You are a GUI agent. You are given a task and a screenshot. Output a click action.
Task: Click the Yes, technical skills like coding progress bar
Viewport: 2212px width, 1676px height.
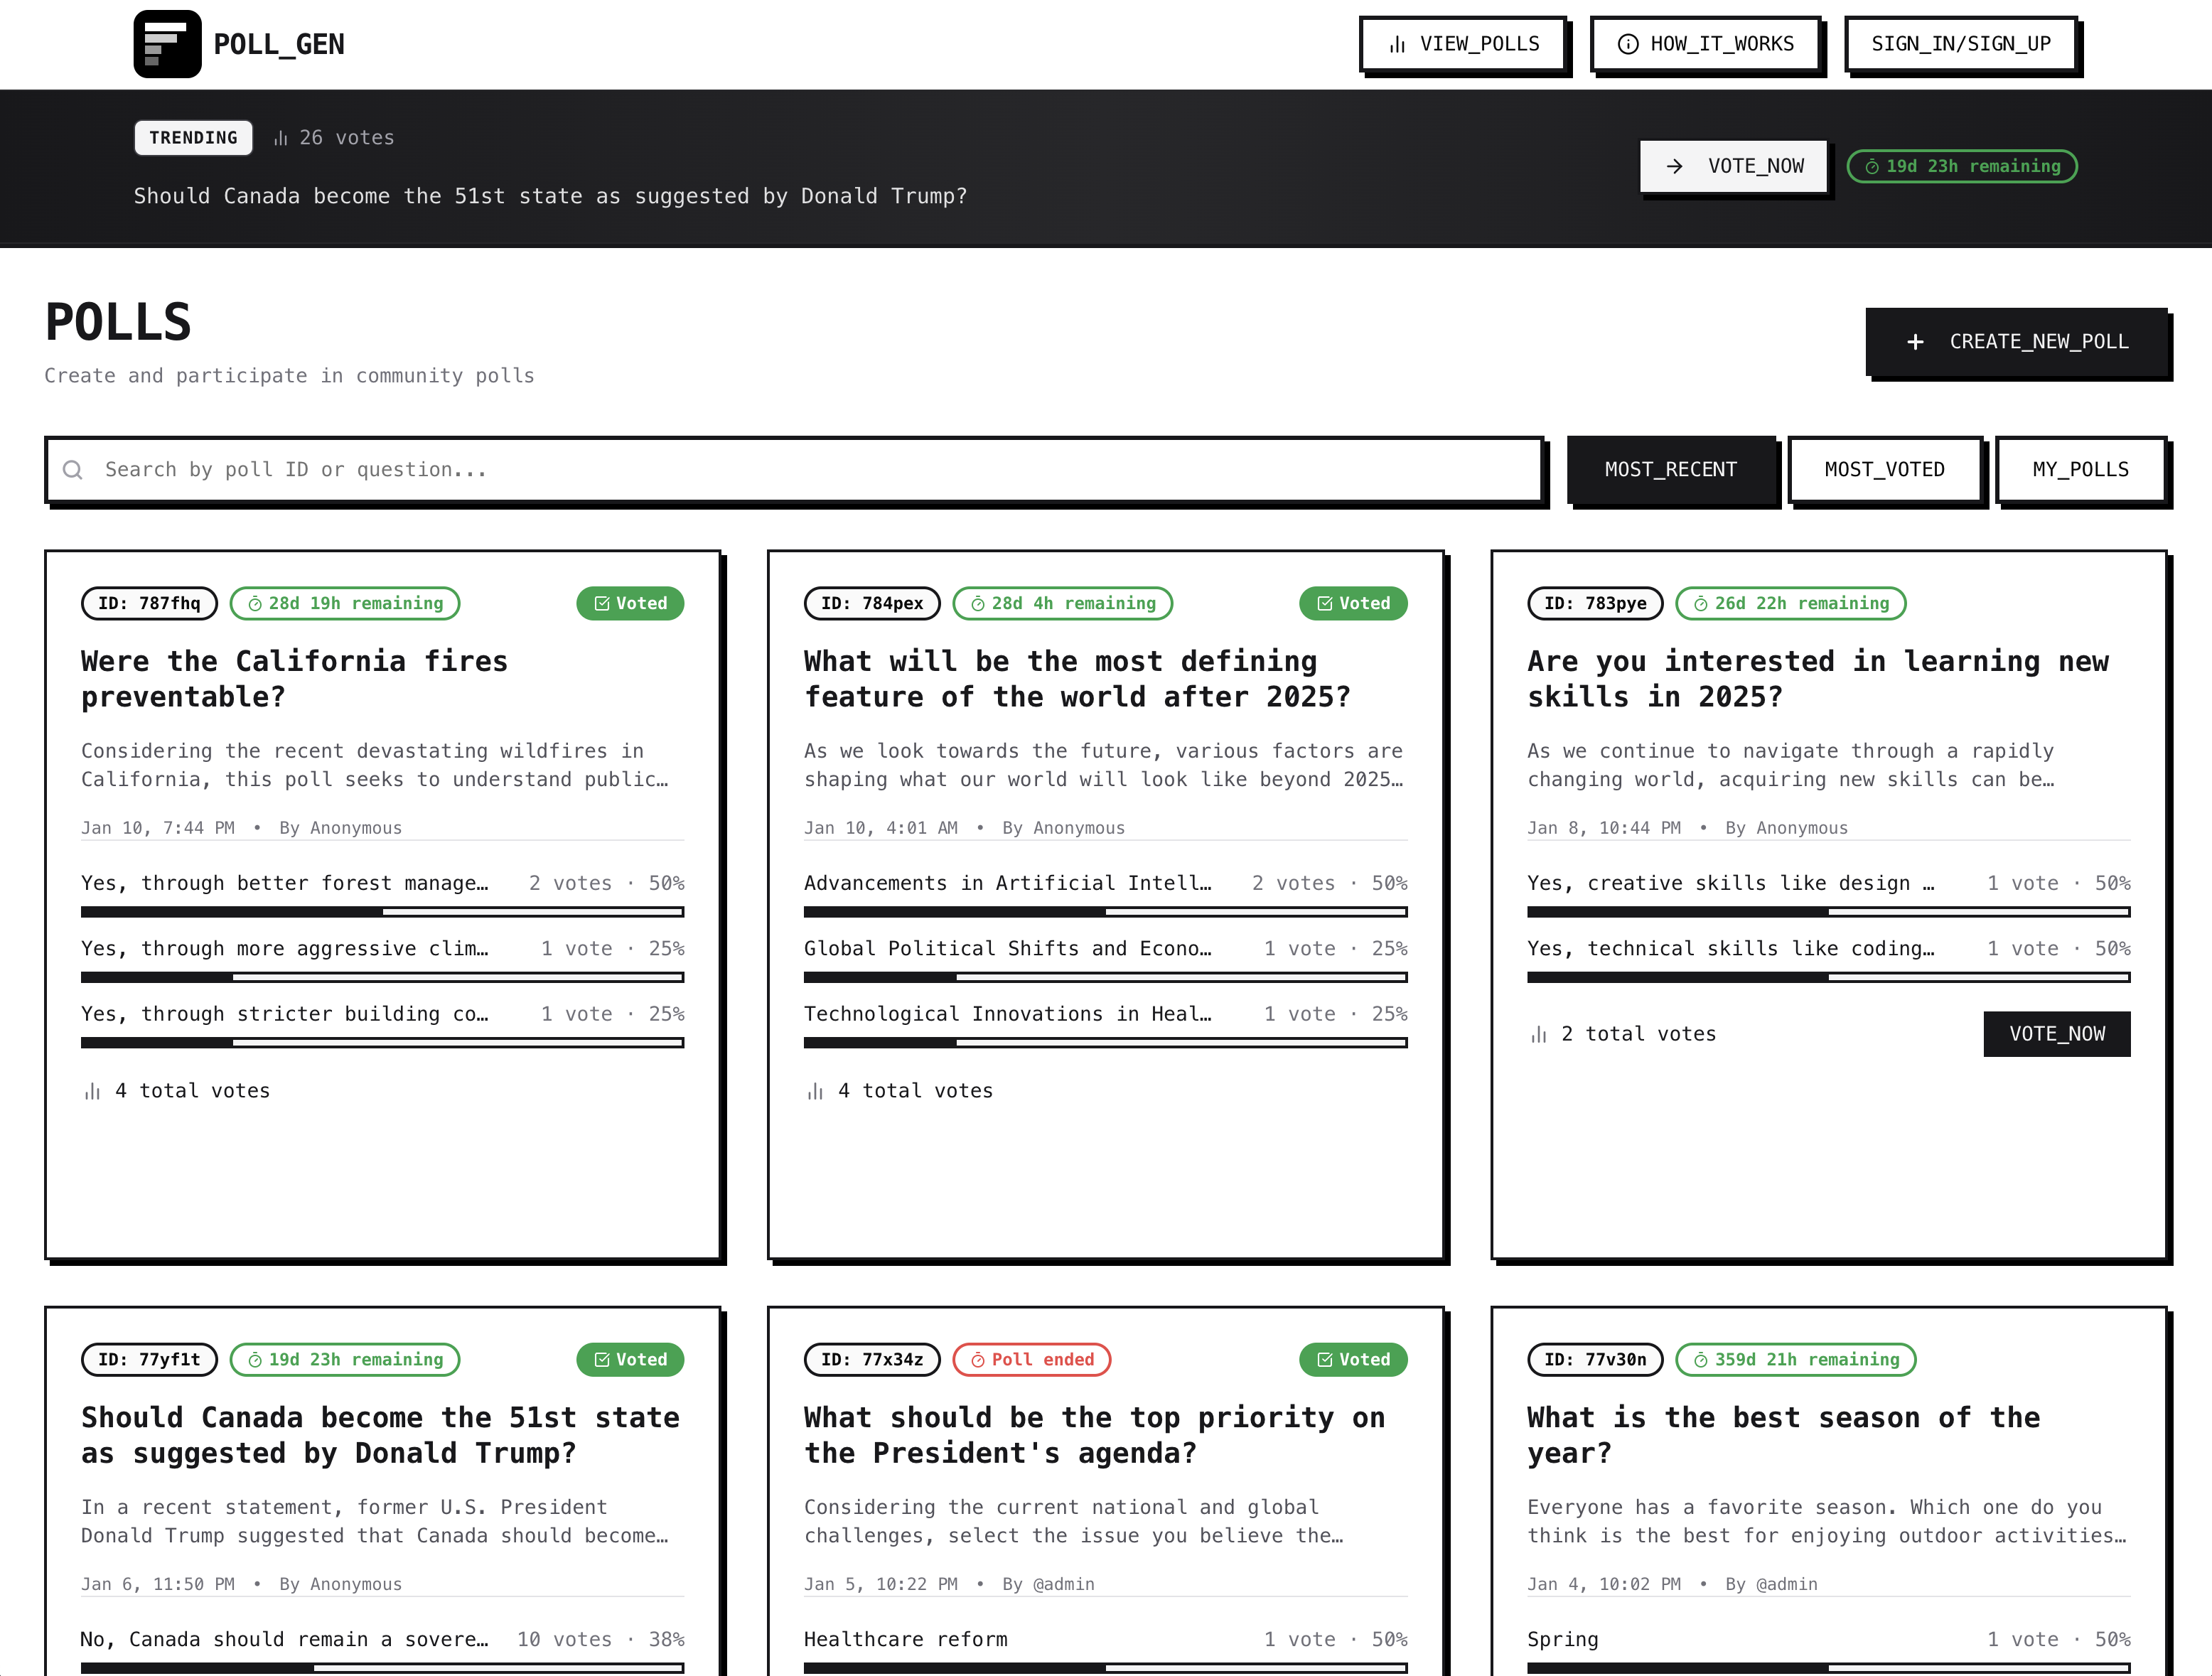tap(1828, 977)
